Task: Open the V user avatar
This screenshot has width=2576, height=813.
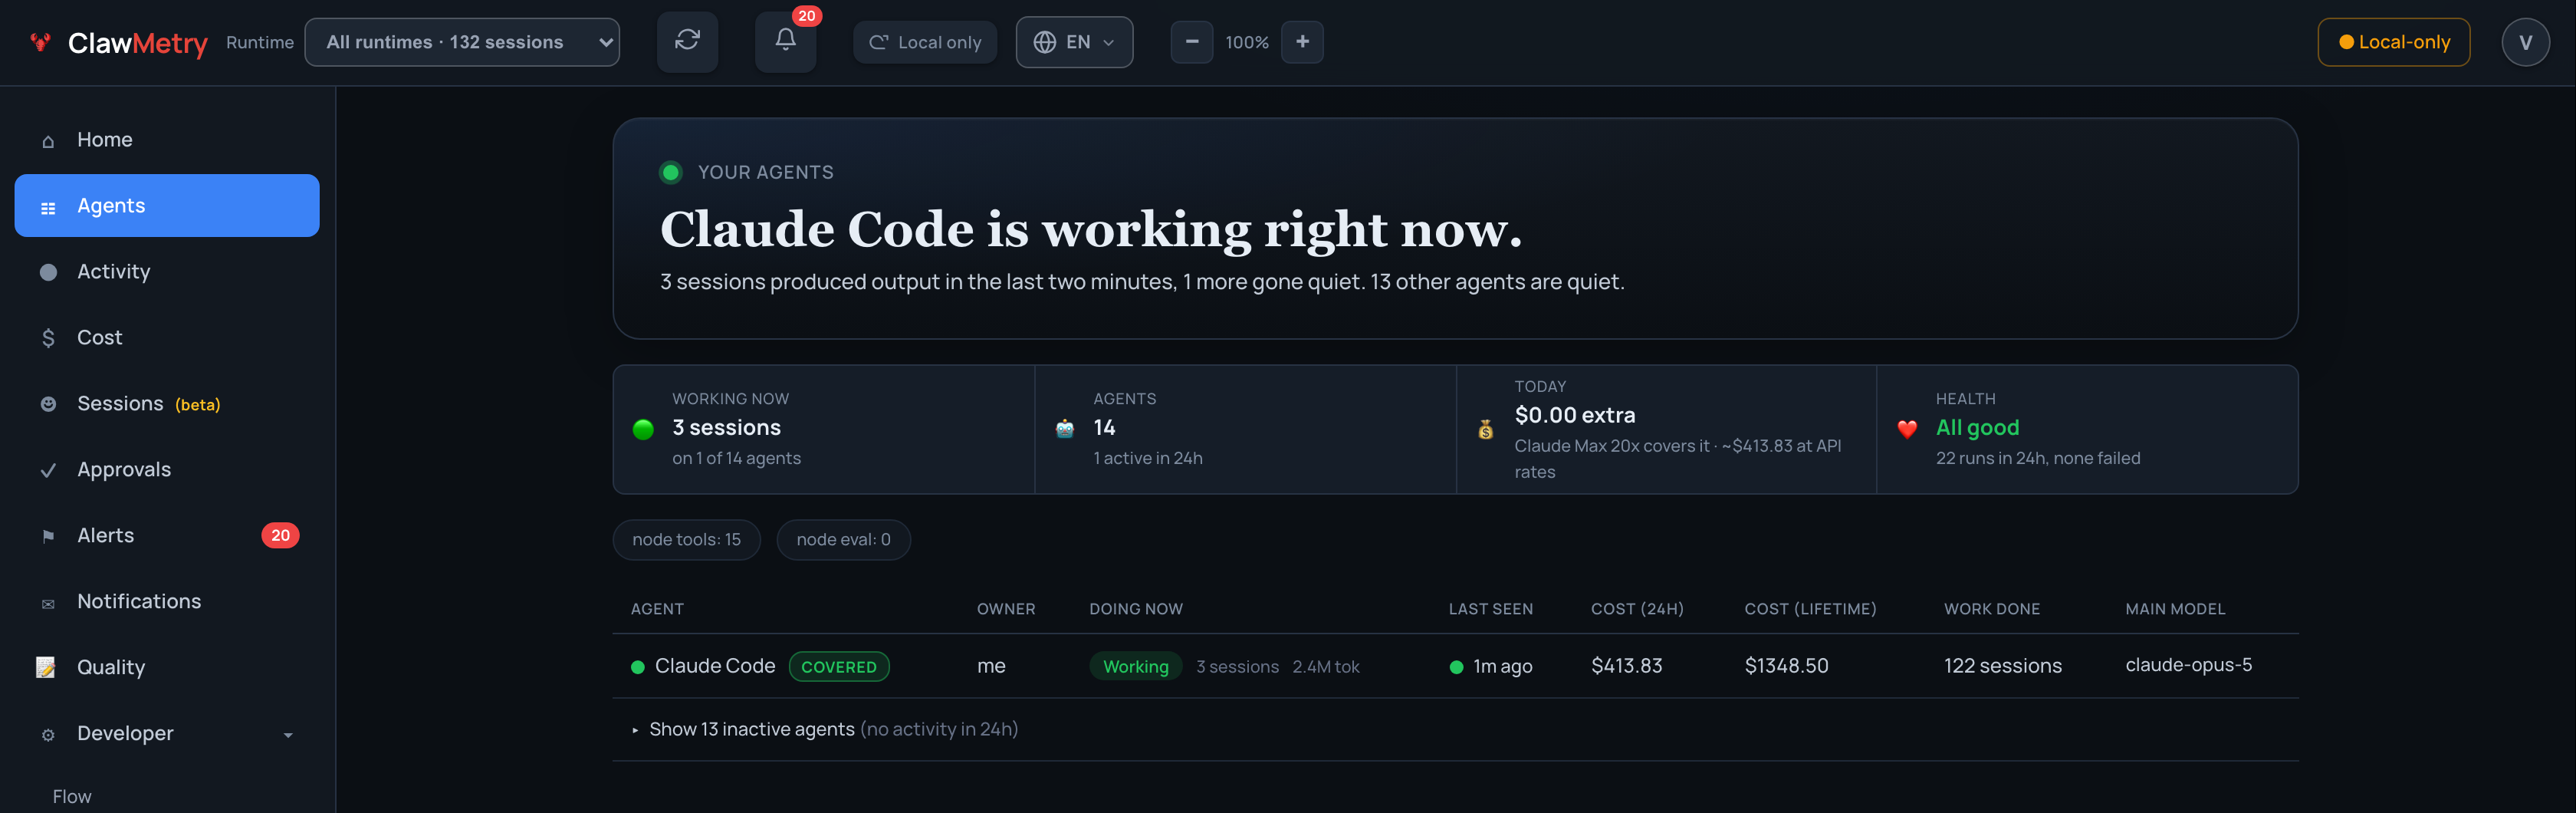Action: [x=2525, y=42]
